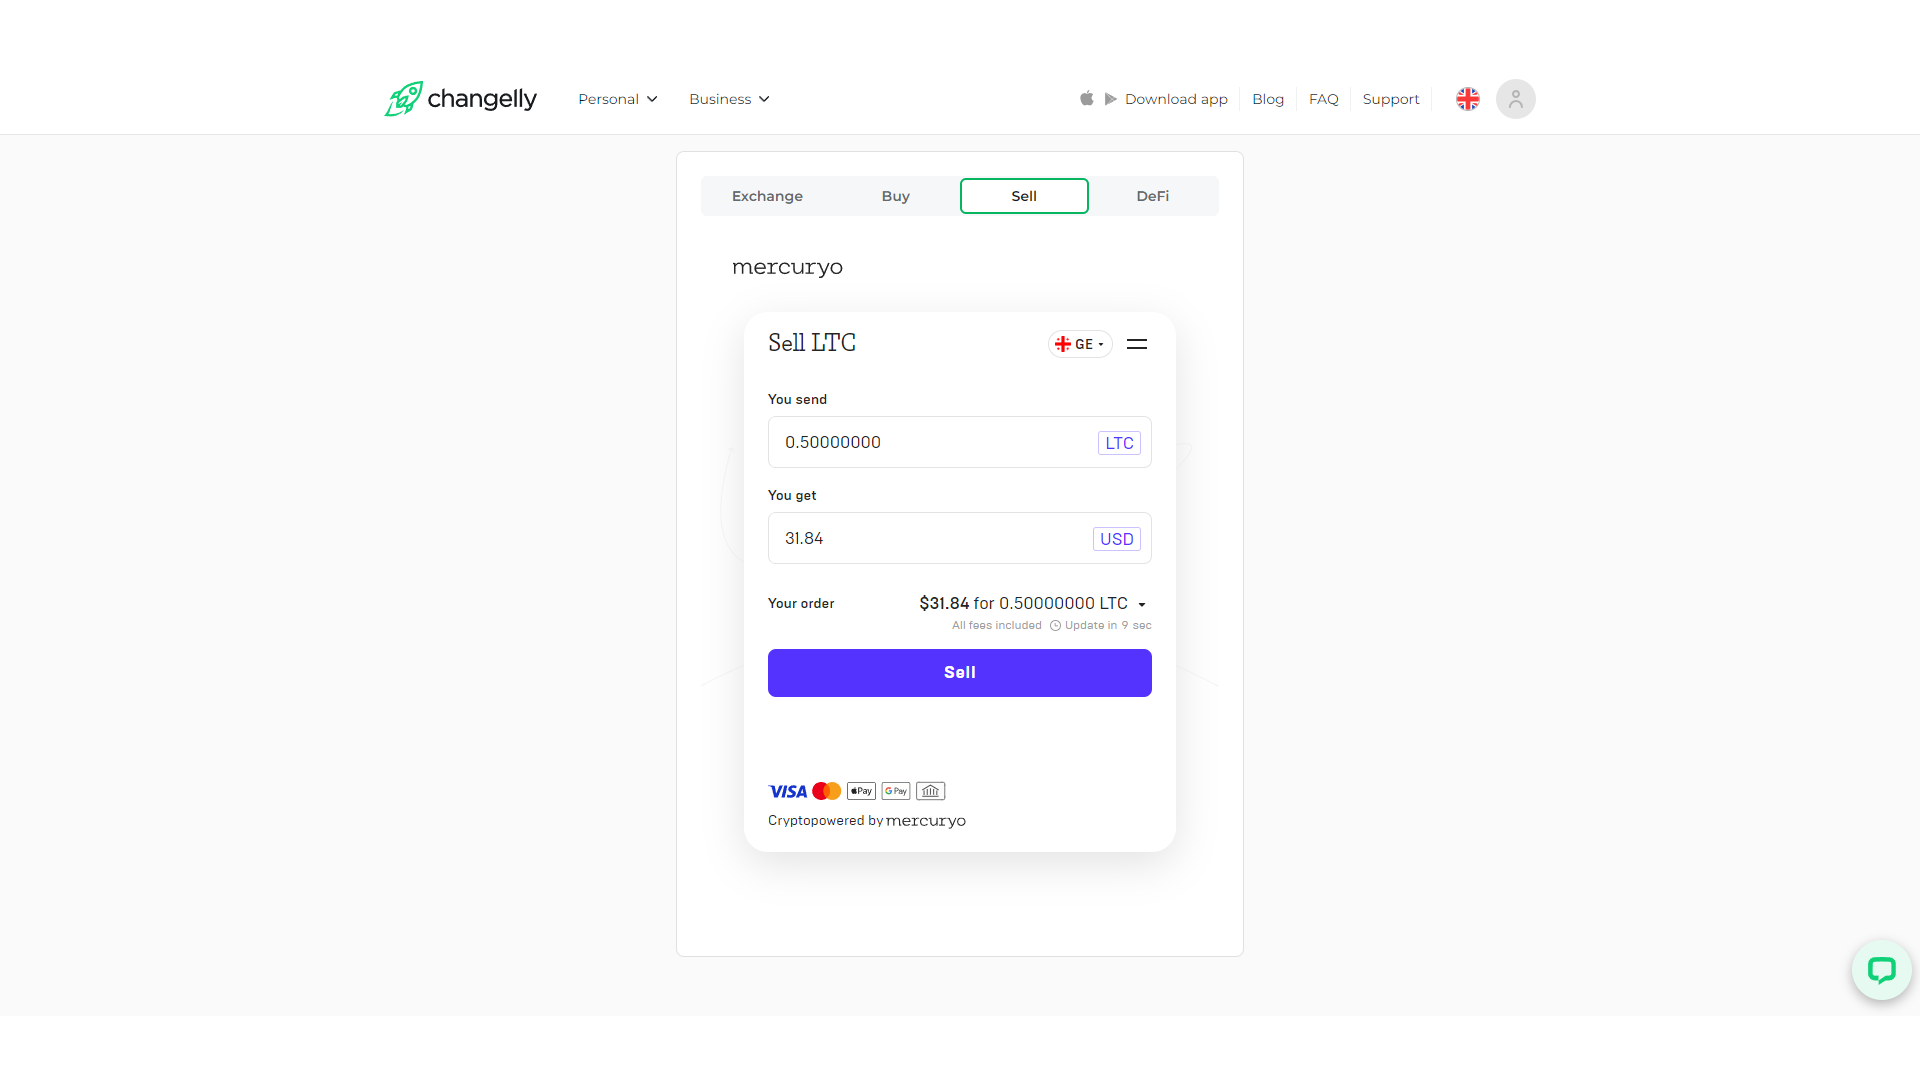
Task: Click the UK flag language selector icon
Action: 1468,98
